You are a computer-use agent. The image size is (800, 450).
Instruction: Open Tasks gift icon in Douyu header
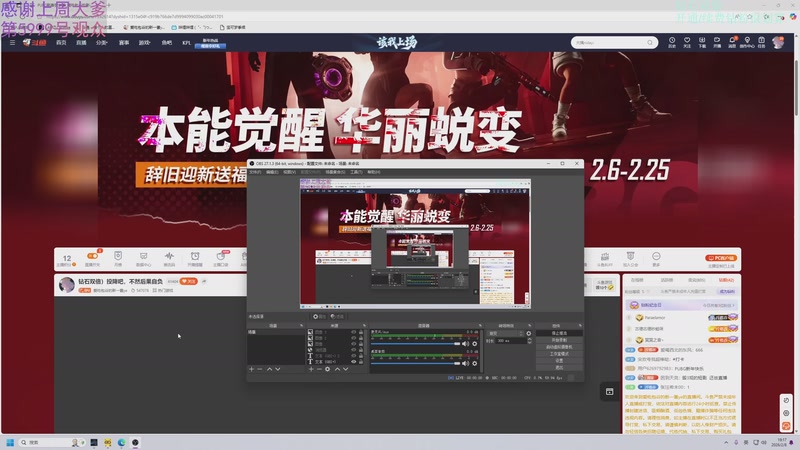762,42
